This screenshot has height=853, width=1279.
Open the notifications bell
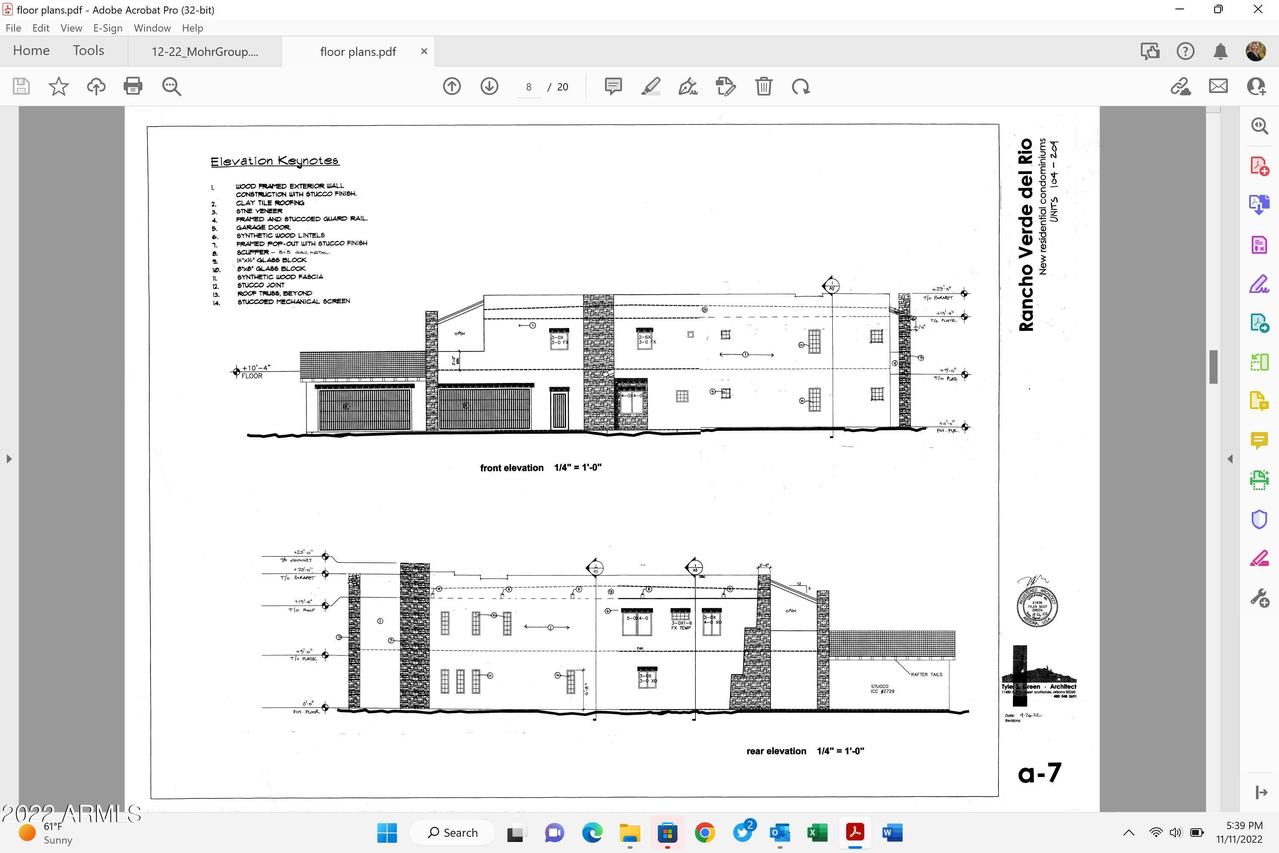1220,51
